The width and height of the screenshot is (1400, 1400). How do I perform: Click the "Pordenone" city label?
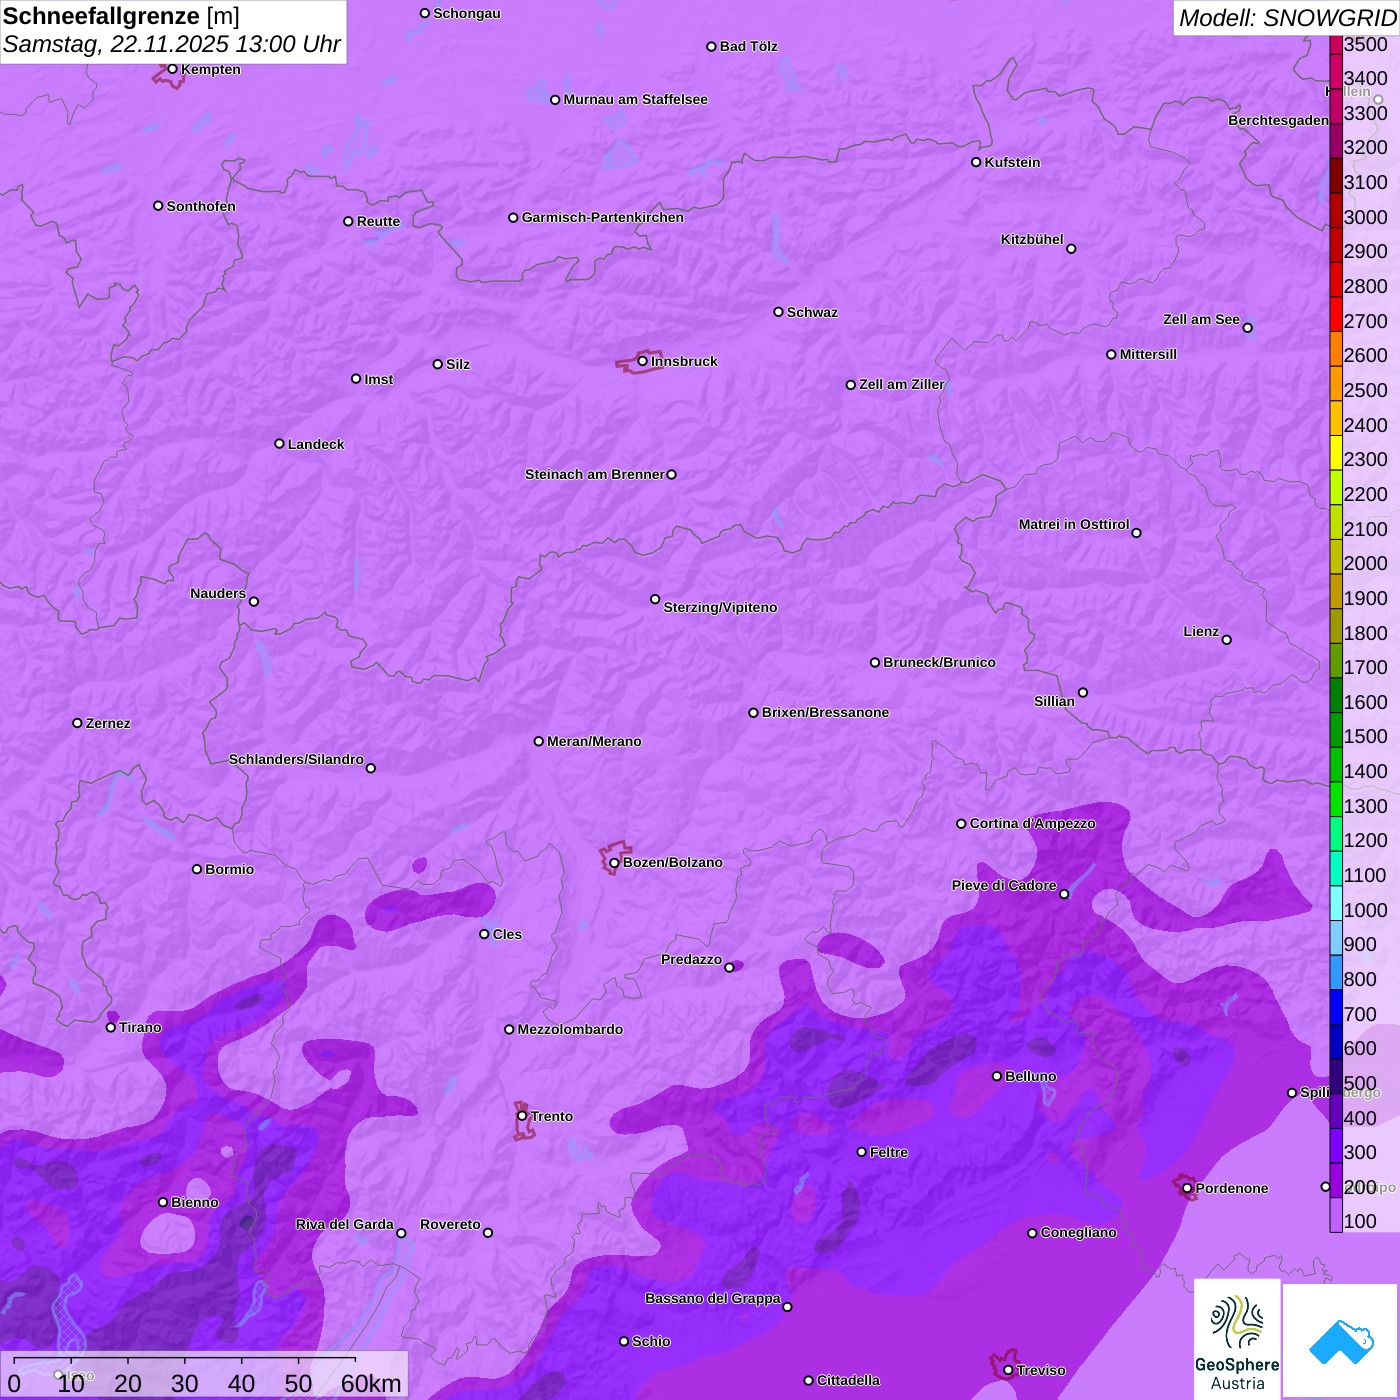coord(1232,1188)
